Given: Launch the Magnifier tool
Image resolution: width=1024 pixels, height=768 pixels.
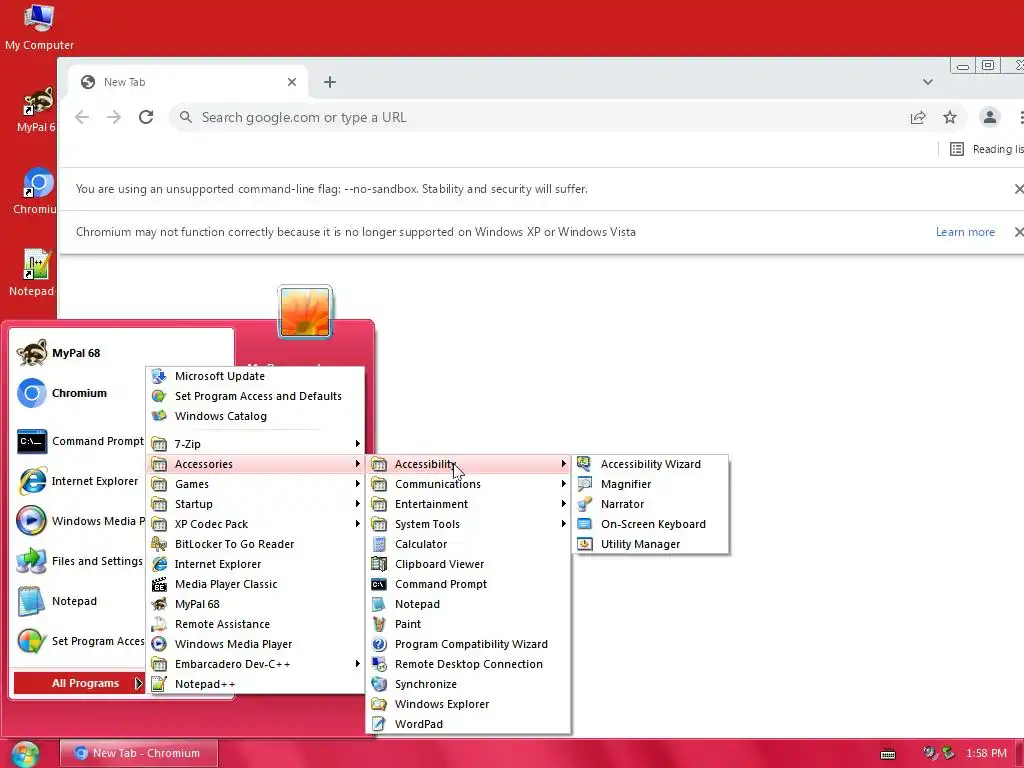Looking at the screenshot, I should click(650, 484).
